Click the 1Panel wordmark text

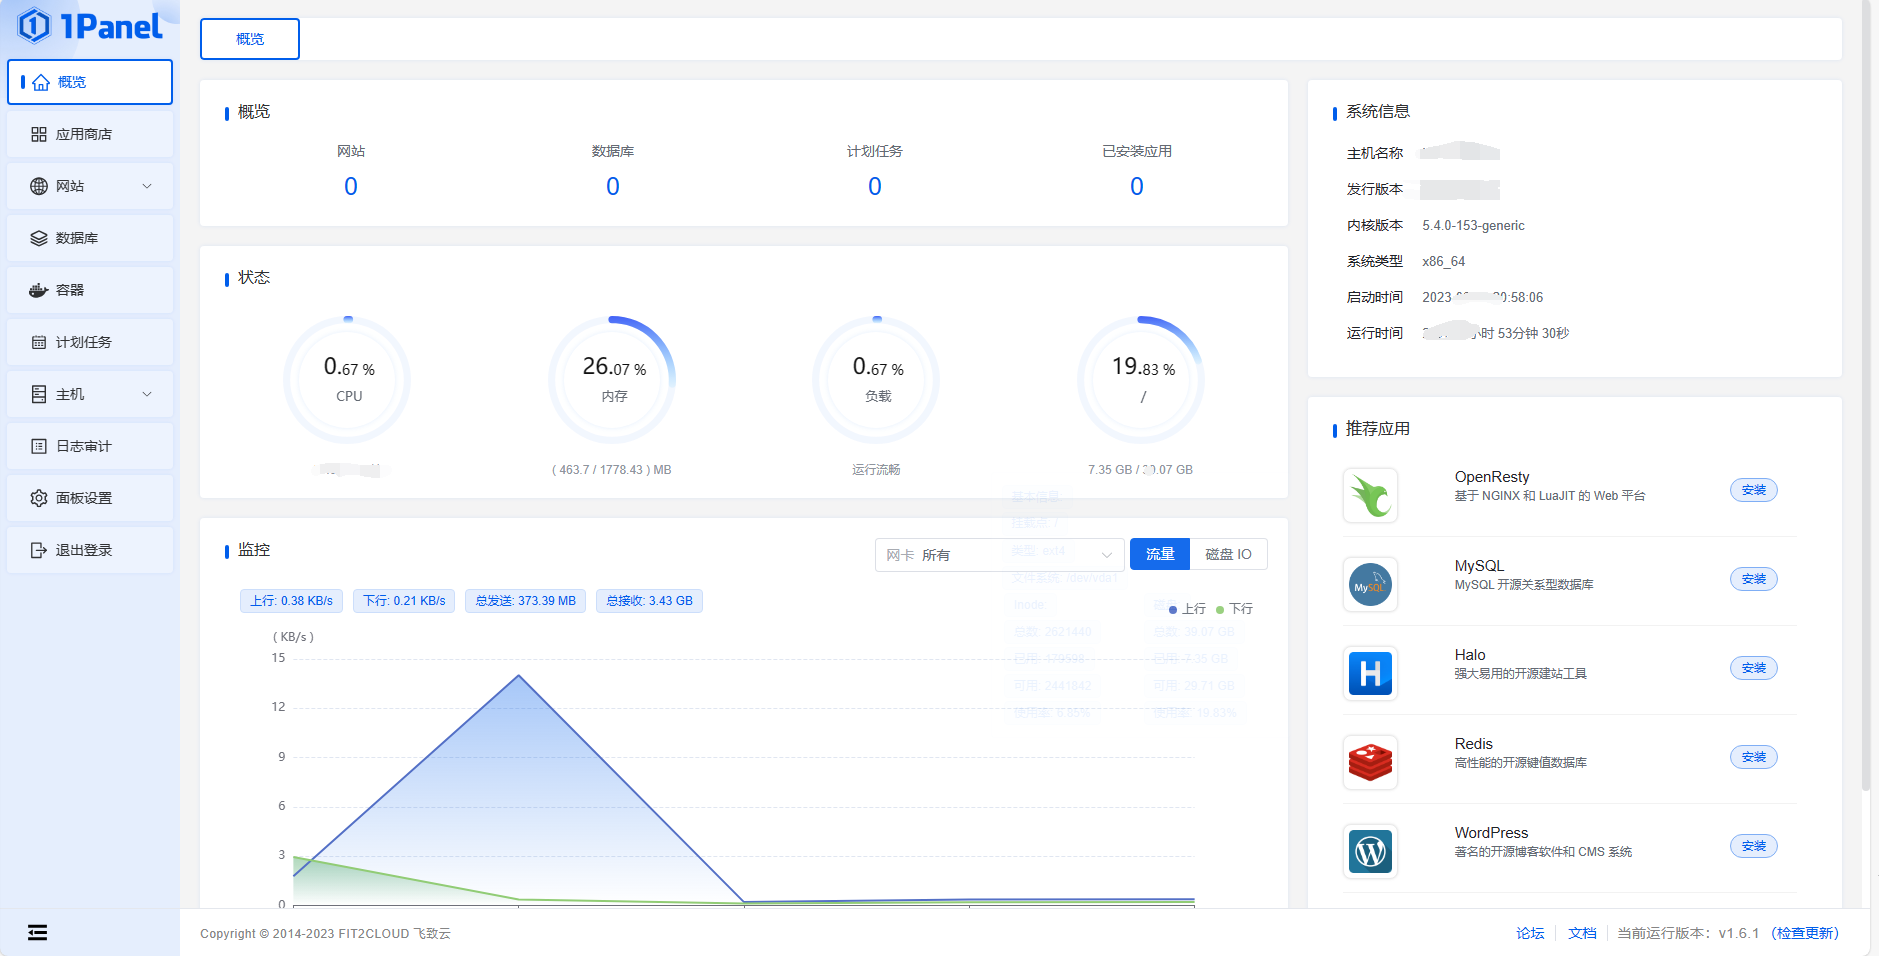tap(111, 27)
